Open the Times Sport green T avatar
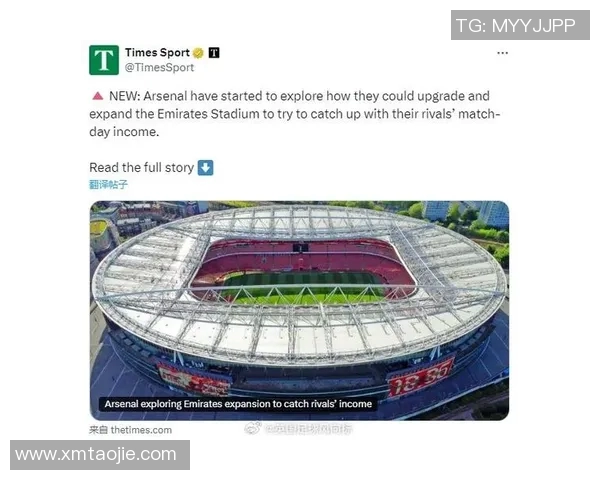 [104, 60]
